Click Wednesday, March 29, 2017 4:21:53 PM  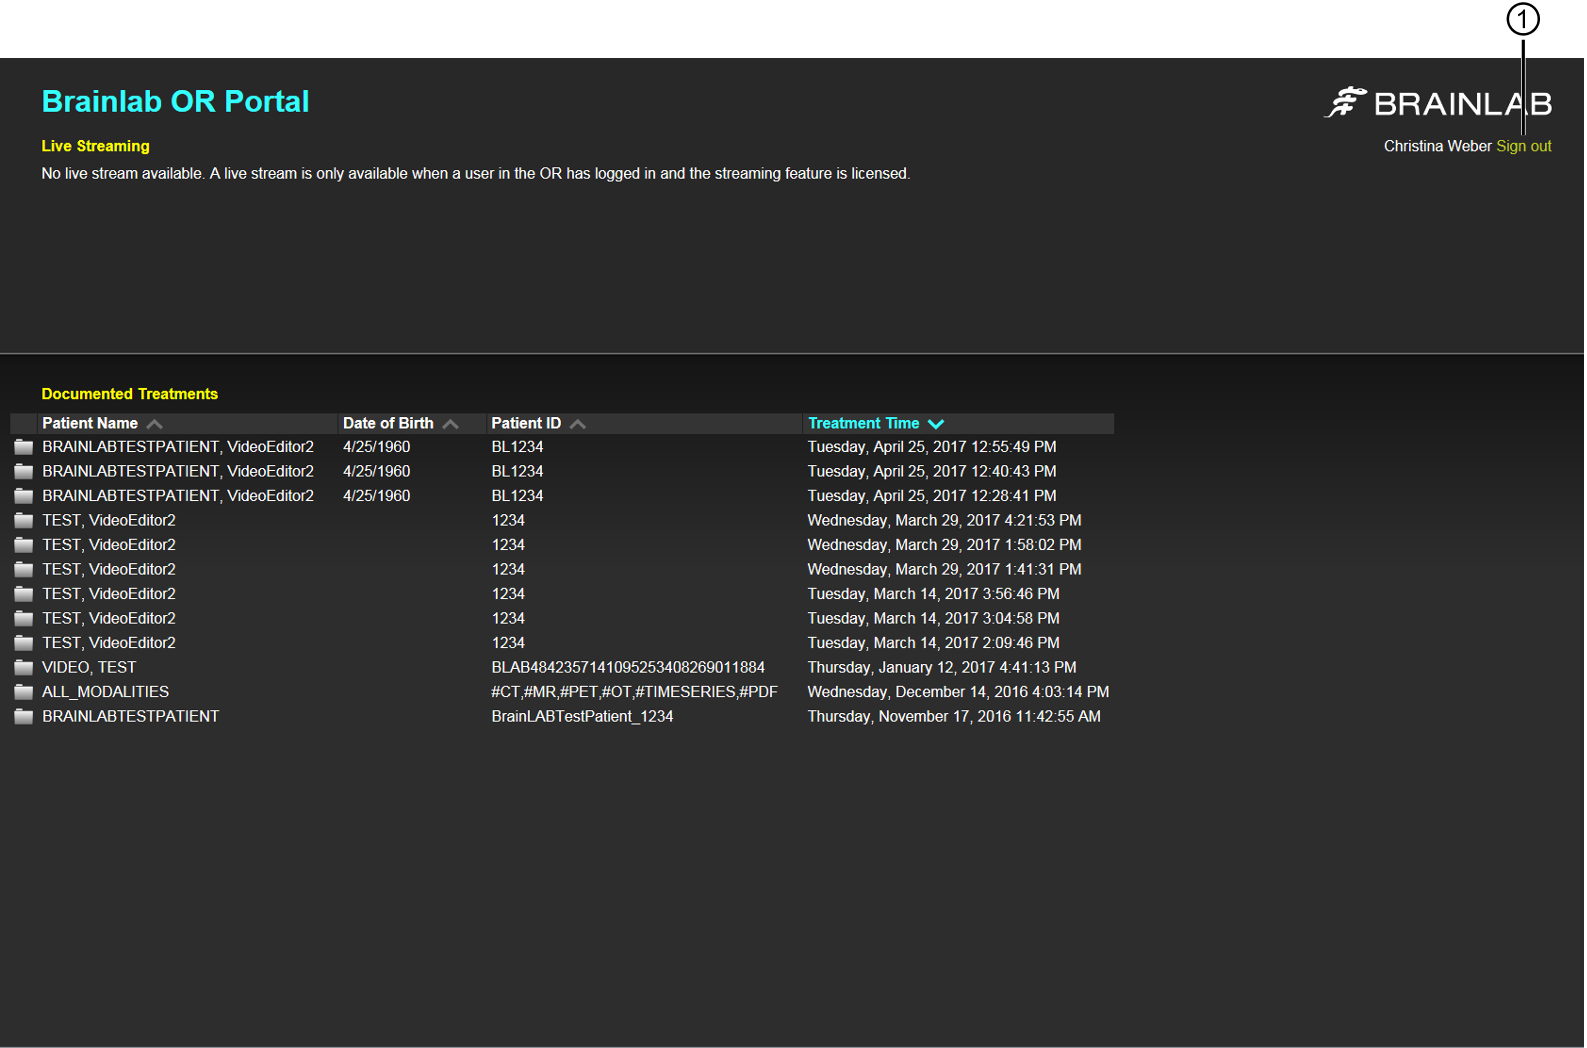click(945, 520)
